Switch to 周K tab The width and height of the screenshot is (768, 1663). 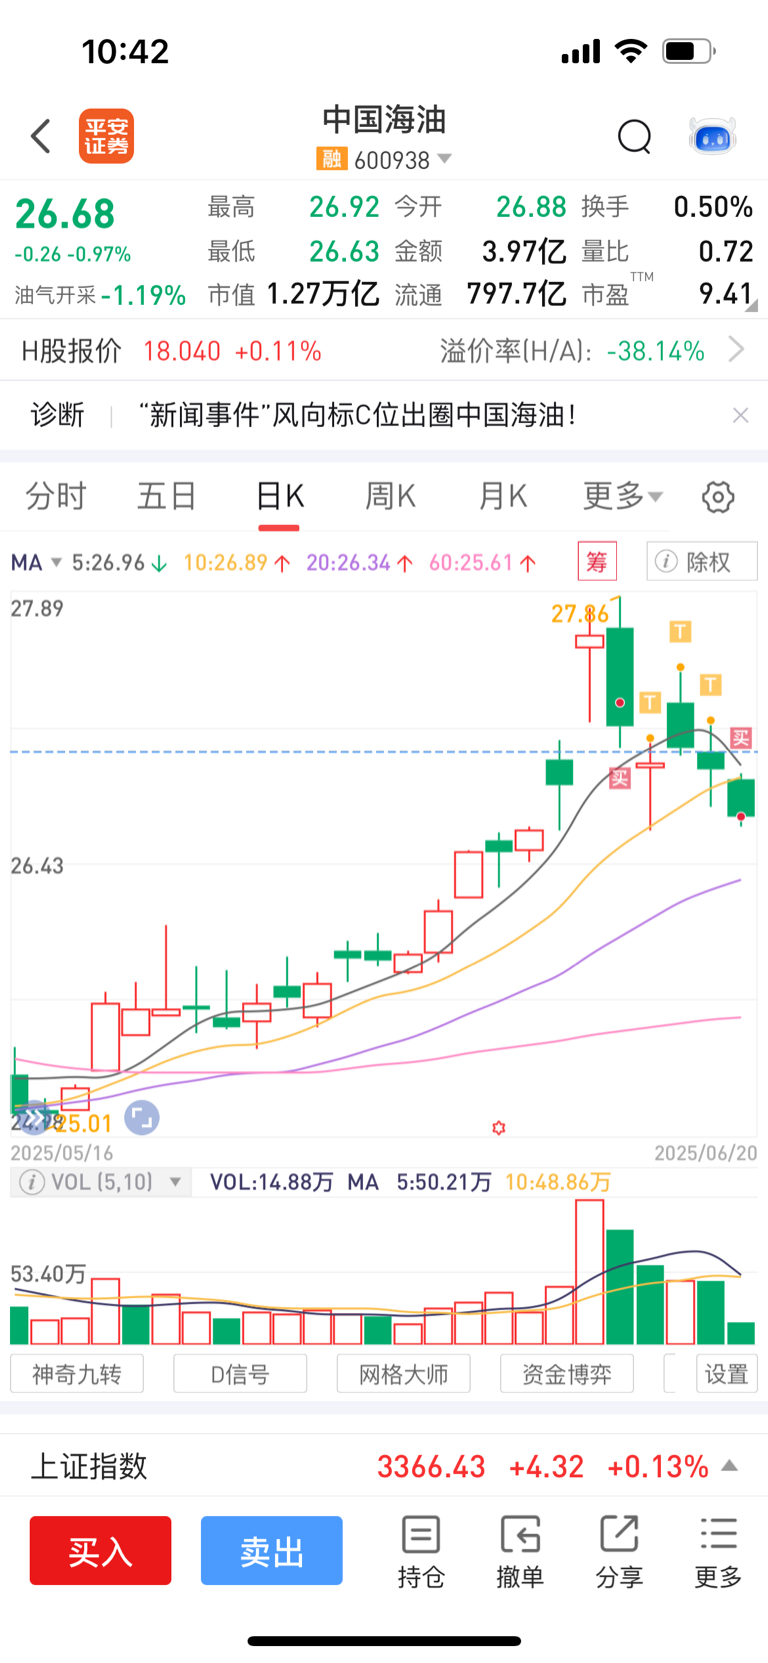pyautogui.click(x=390, y=496)
